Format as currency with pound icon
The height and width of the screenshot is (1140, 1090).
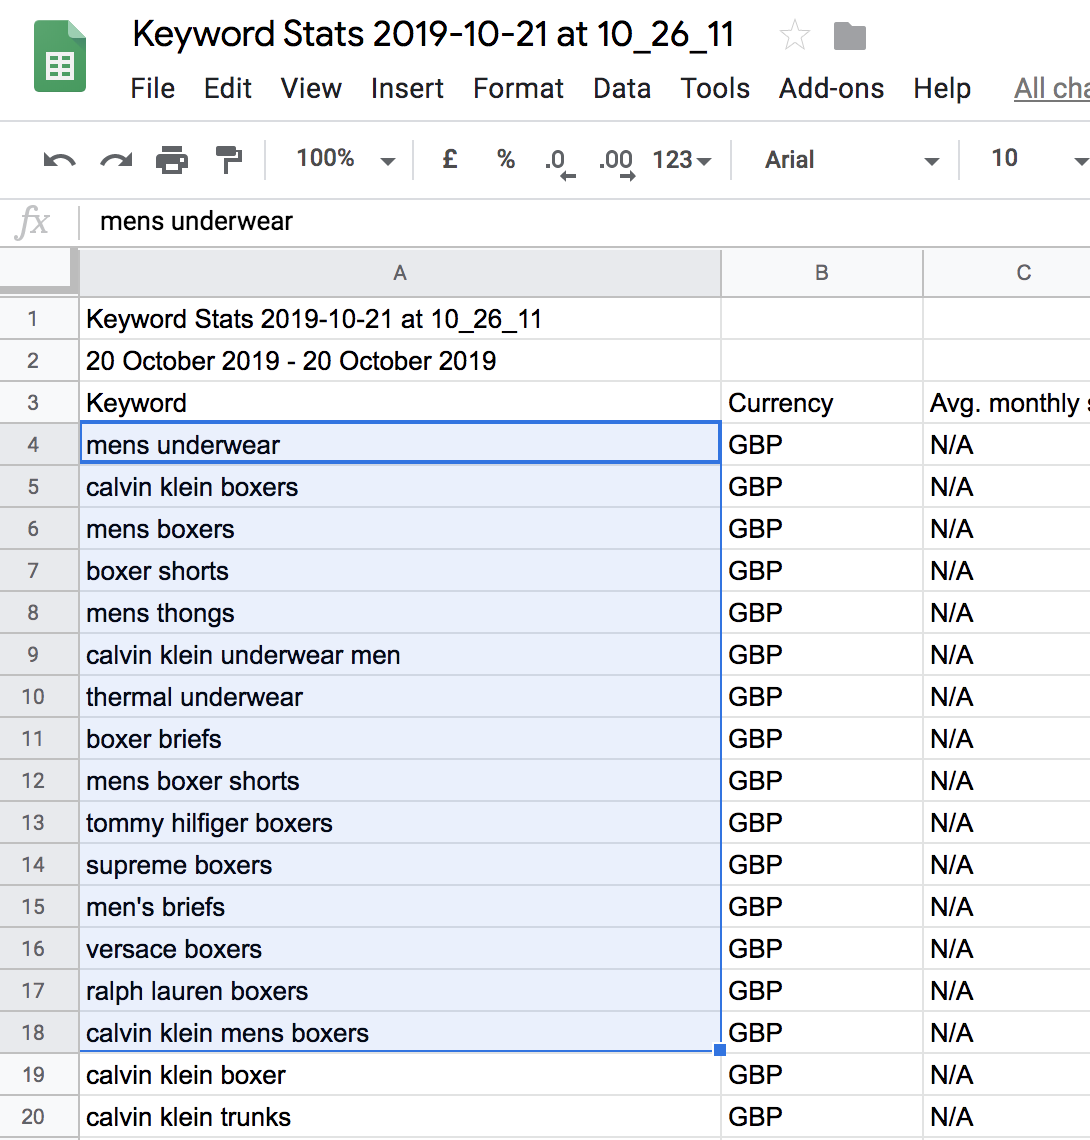(x=450, y=159)
